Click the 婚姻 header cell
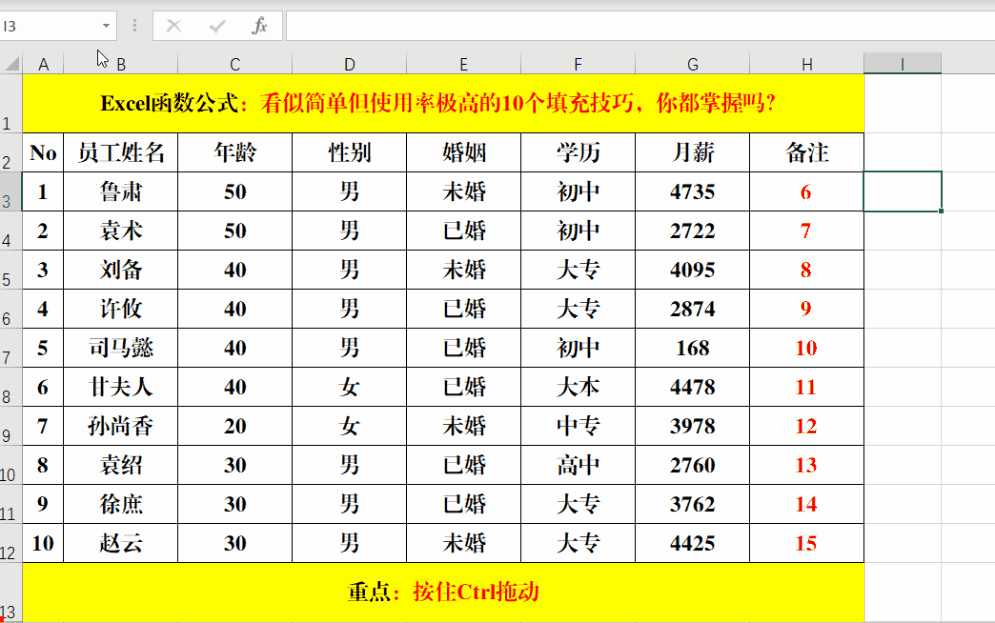The width and height of the screenshot is (995, 623). tap(464, 152)
